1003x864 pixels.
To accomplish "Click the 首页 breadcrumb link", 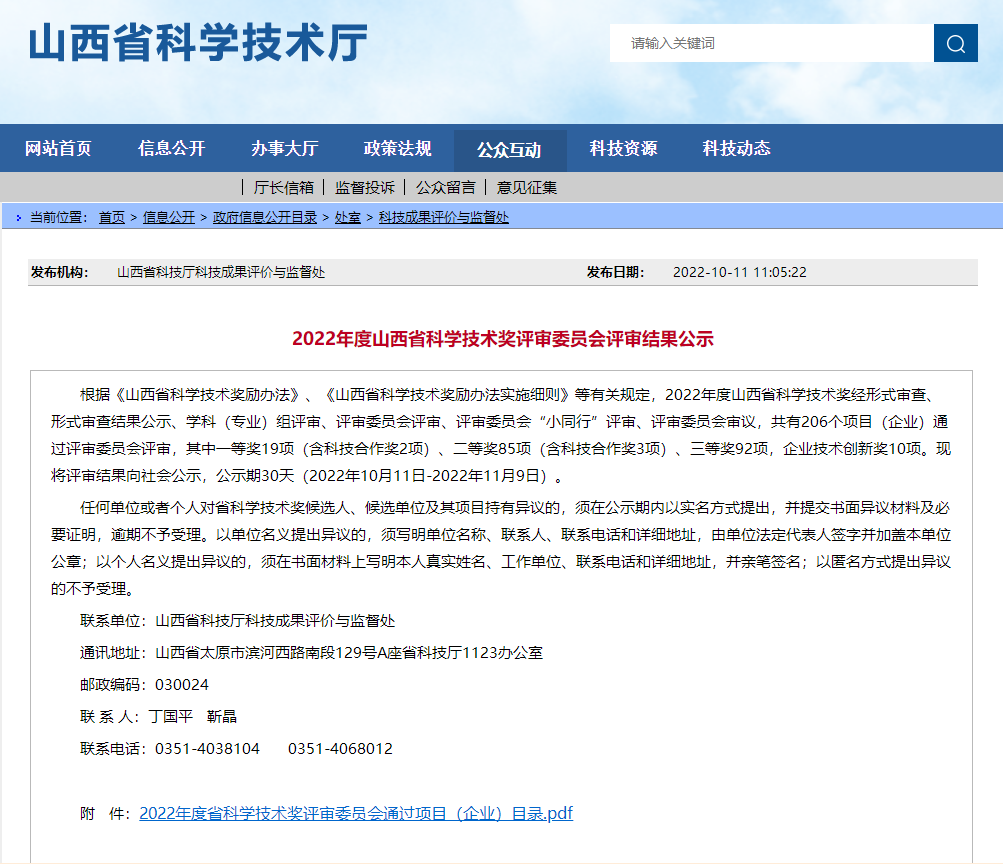I will click(x=112, y=217).
